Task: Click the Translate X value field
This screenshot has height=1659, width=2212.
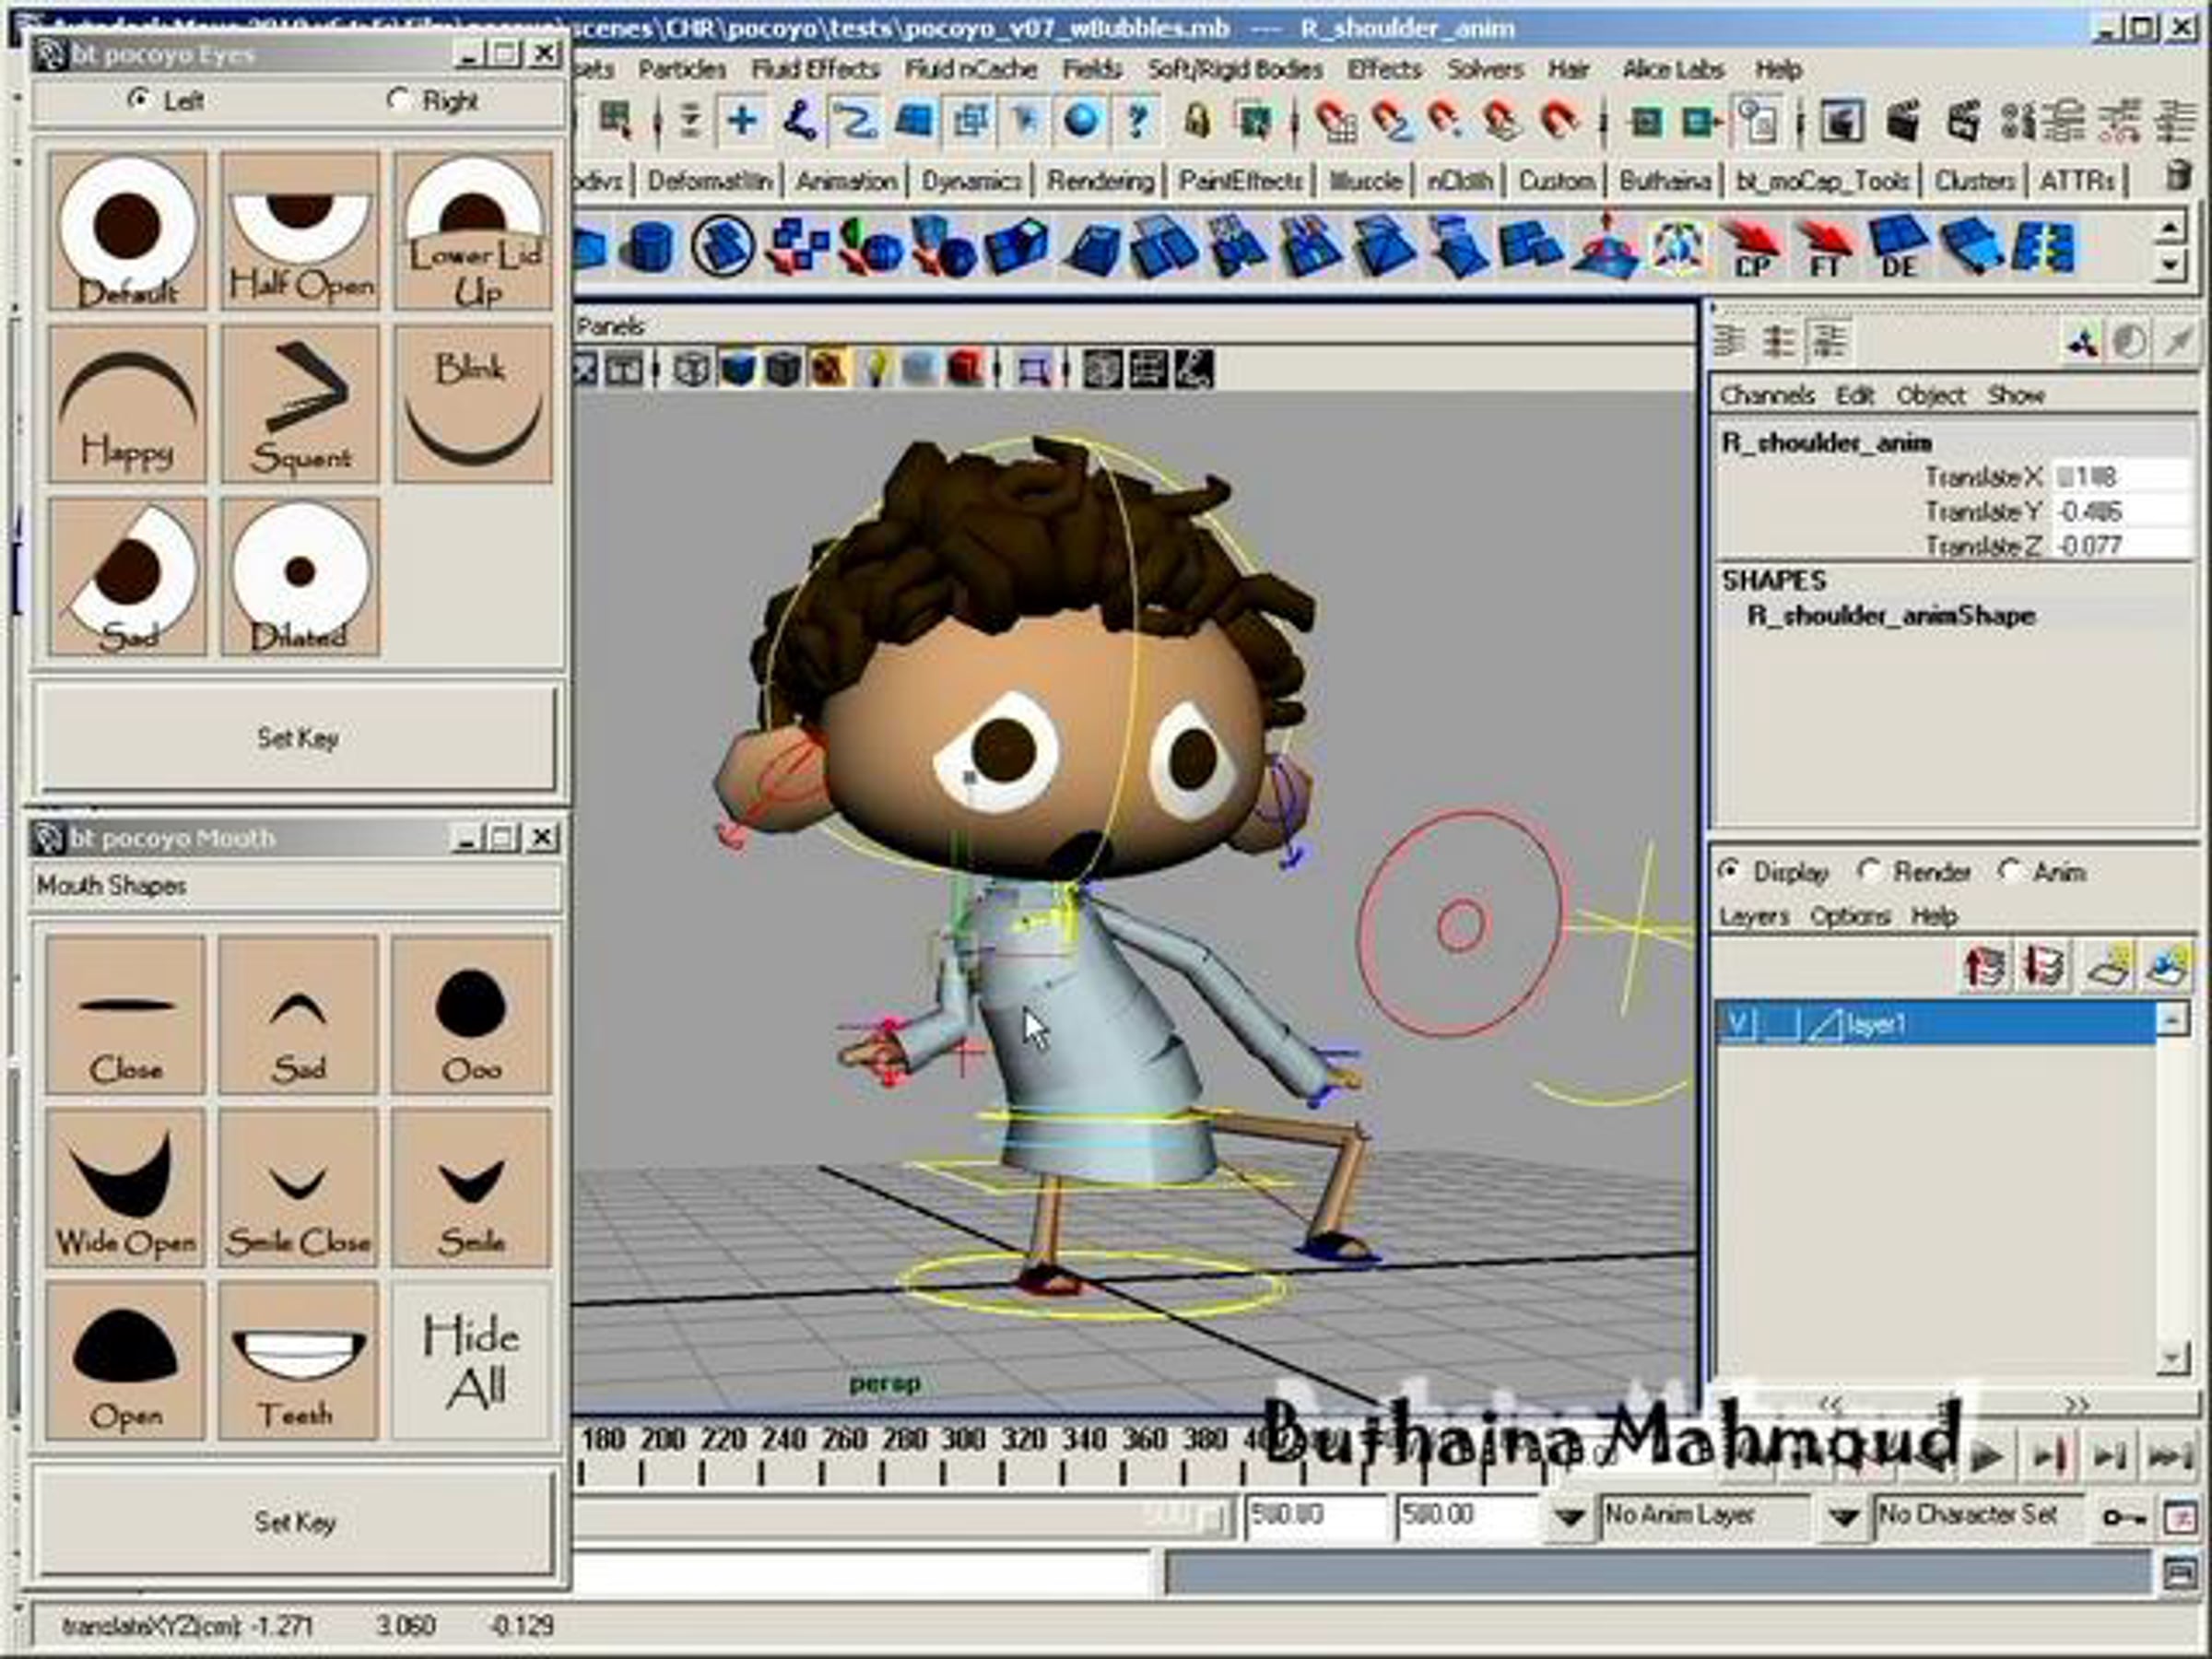Action: pyautogui.click(x=2120, y=477)
